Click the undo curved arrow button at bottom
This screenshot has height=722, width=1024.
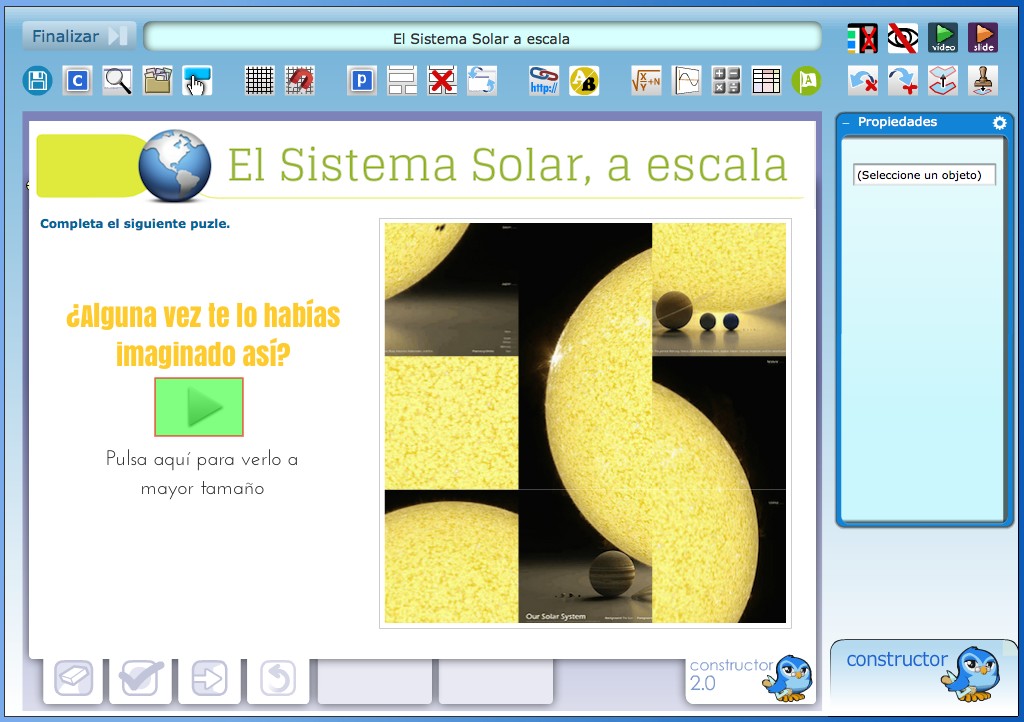[278, 678]
